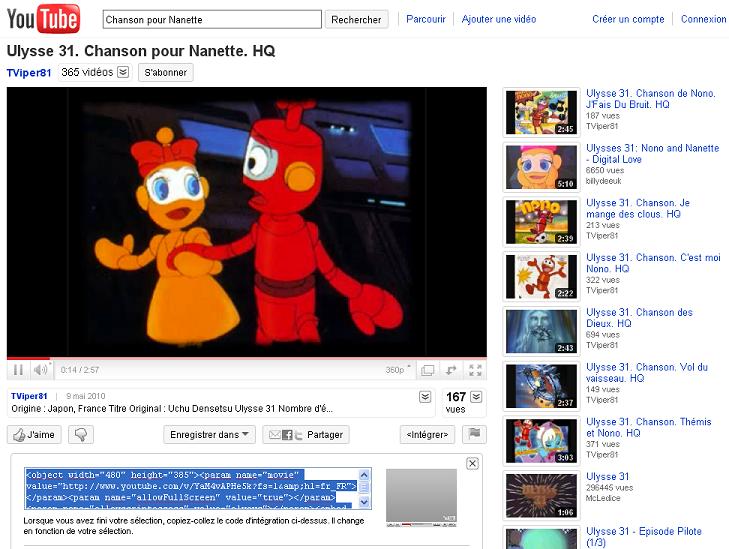Open Ulysse 31. Chanson de Nono title link
This screenshot has width=729, height=549.
(650, 99)
